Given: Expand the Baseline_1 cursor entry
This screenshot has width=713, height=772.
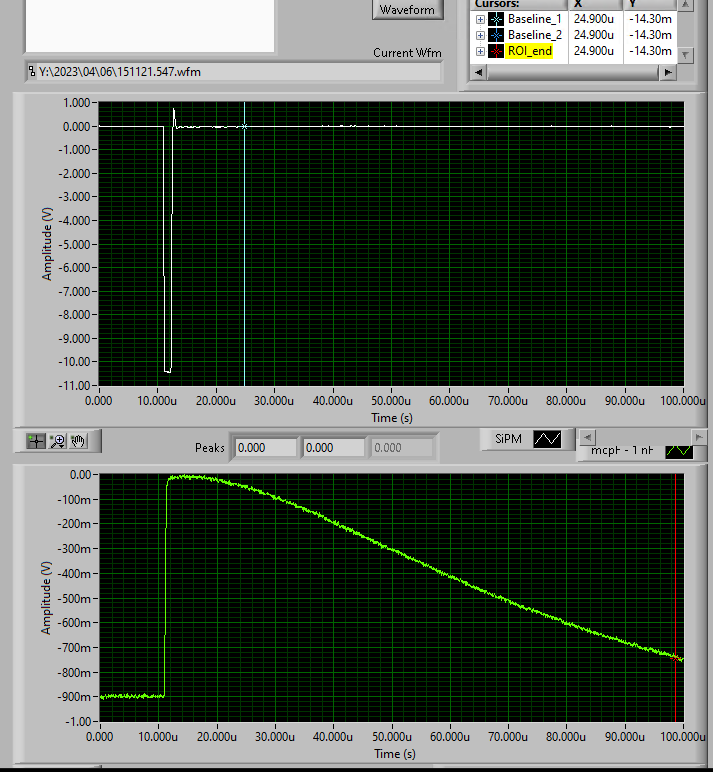Looking at the screenshot, I should click(480, 19).
